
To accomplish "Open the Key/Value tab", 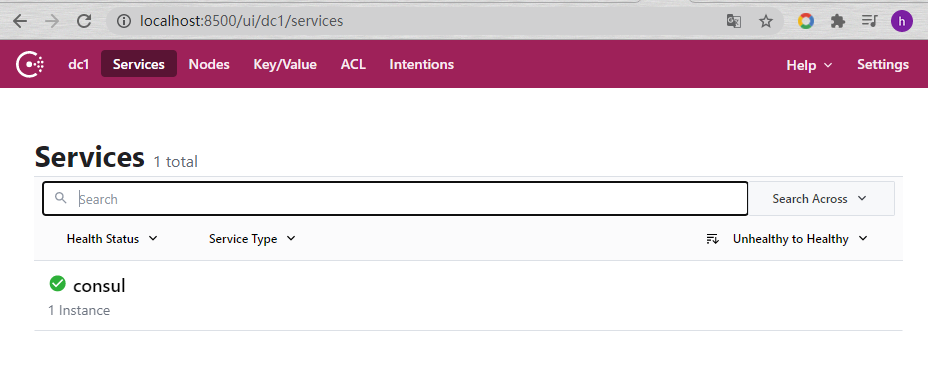I will pyautogui.click(x=285, y=65).
